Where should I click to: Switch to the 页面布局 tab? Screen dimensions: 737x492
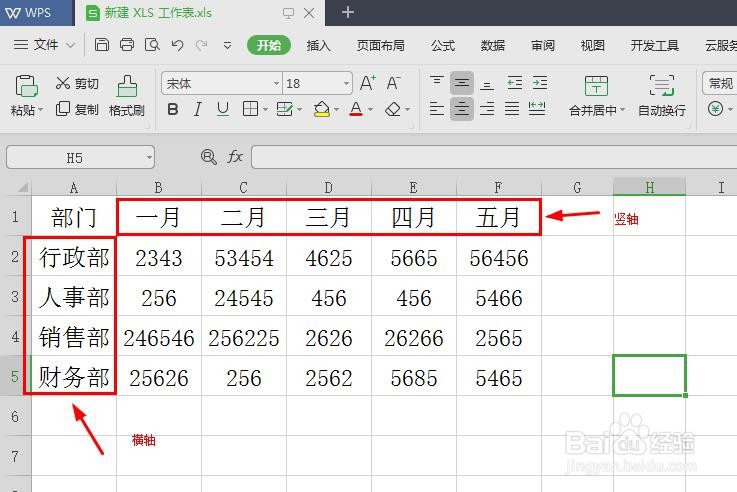point(380,46)
